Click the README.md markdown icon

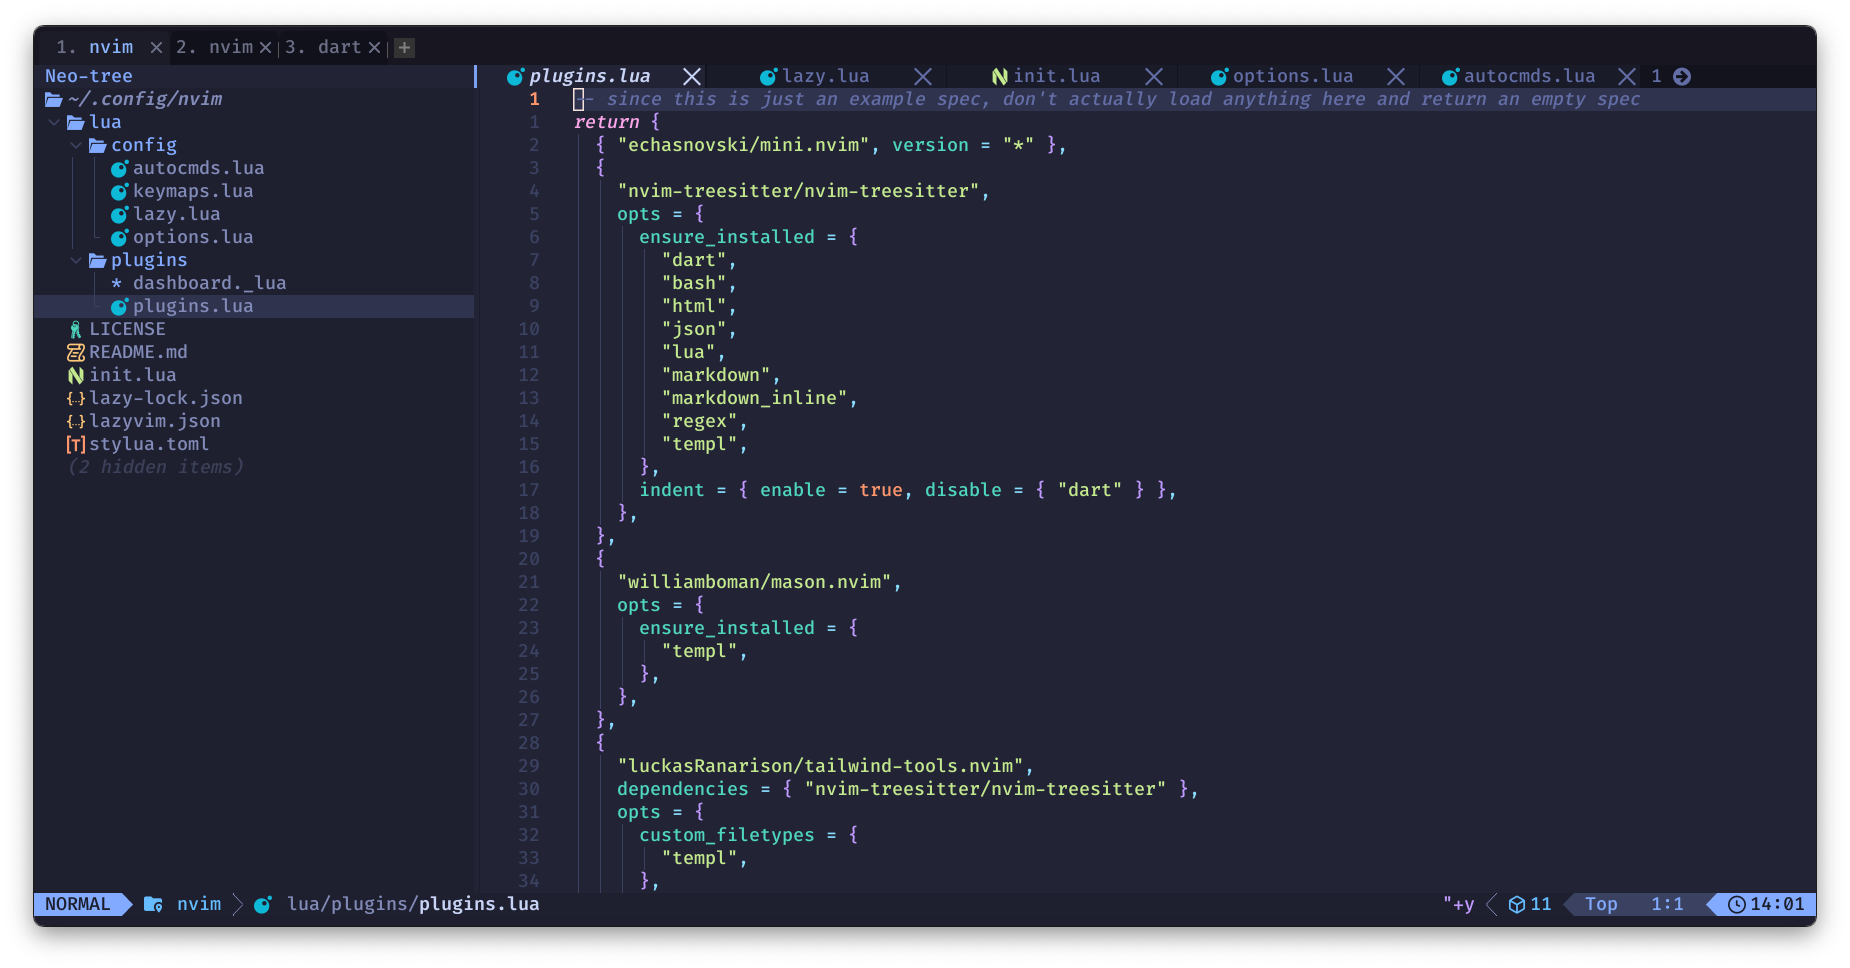(75, 352)
